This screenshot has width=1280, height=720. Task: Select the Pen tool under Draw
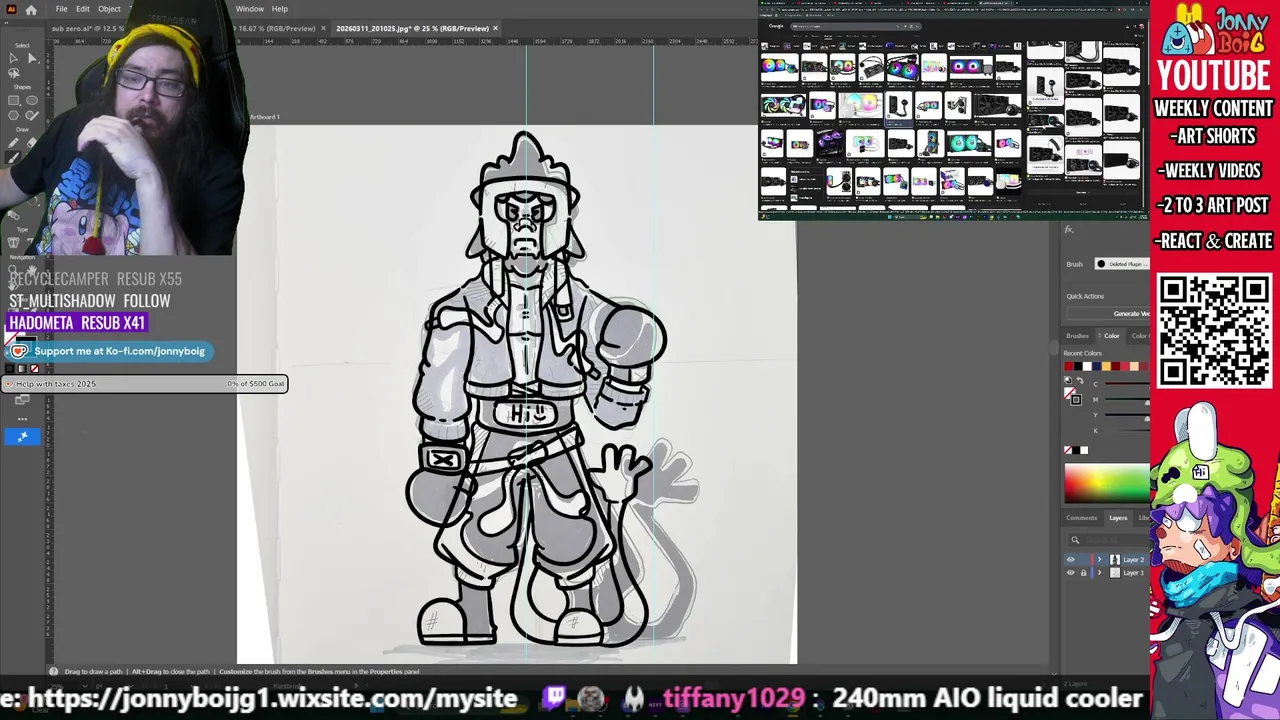13,143
